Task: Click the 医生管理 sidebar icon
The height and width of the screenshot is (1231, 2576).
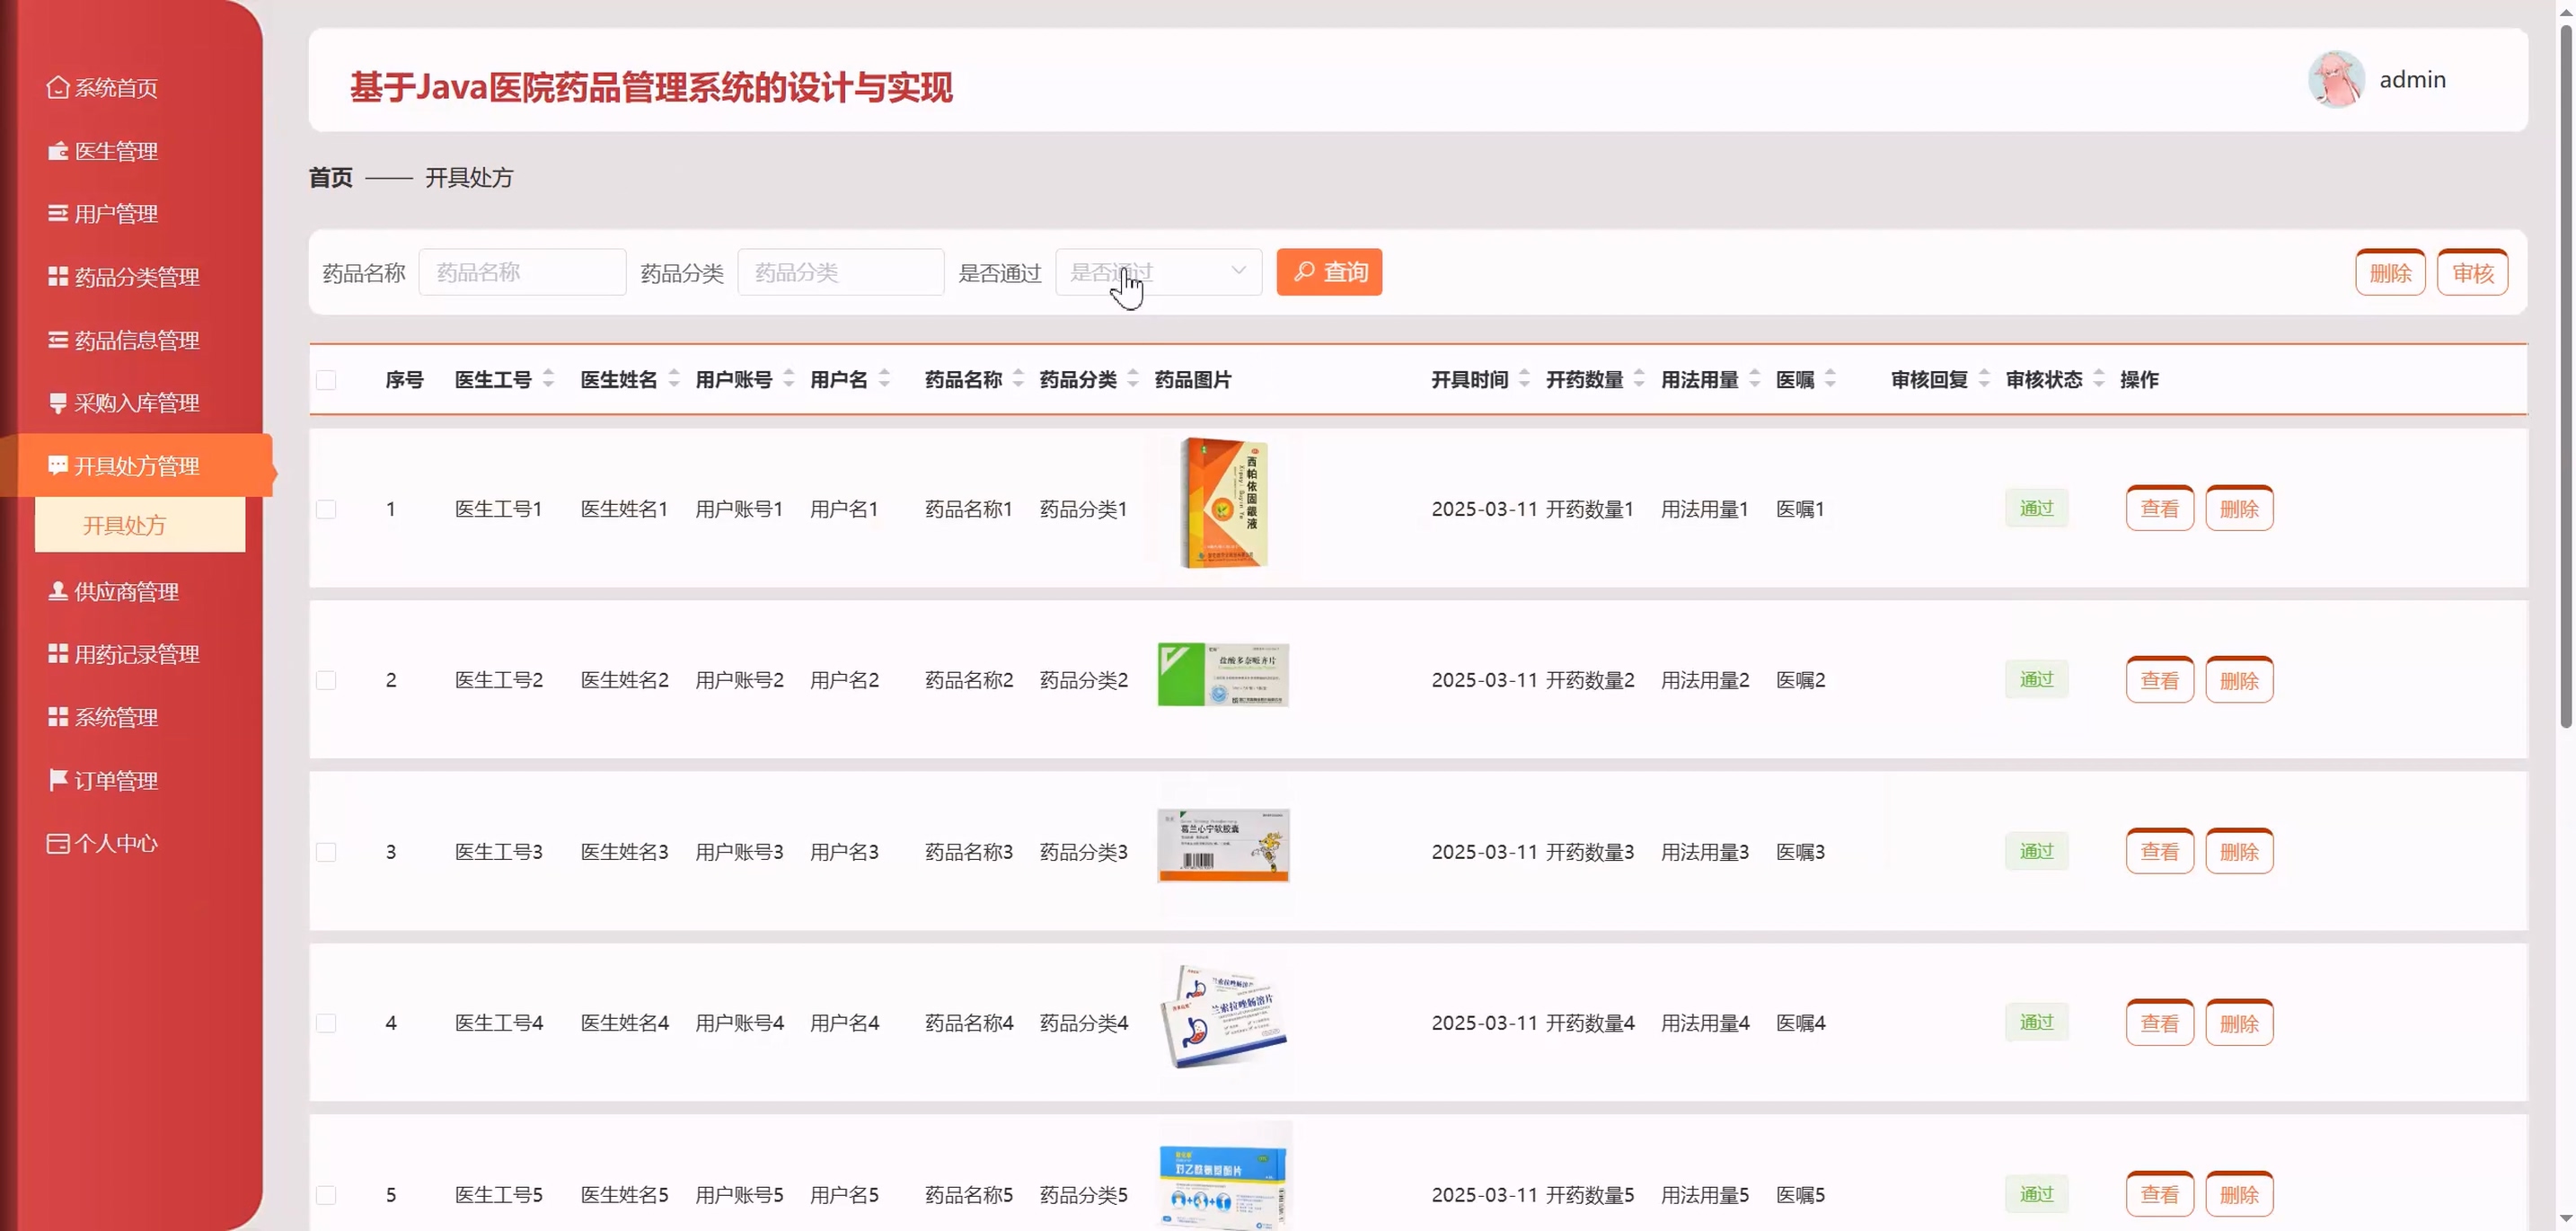Action: click(x=57, y=151)
